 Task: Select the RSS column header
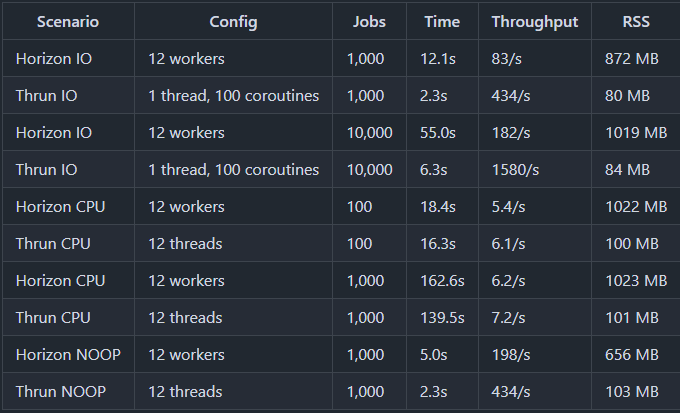pos(636,22)
